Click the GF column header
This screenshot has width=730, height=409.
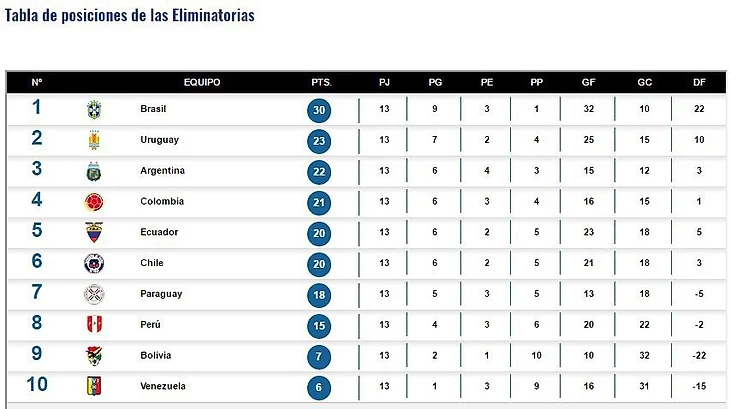point(588,82)
